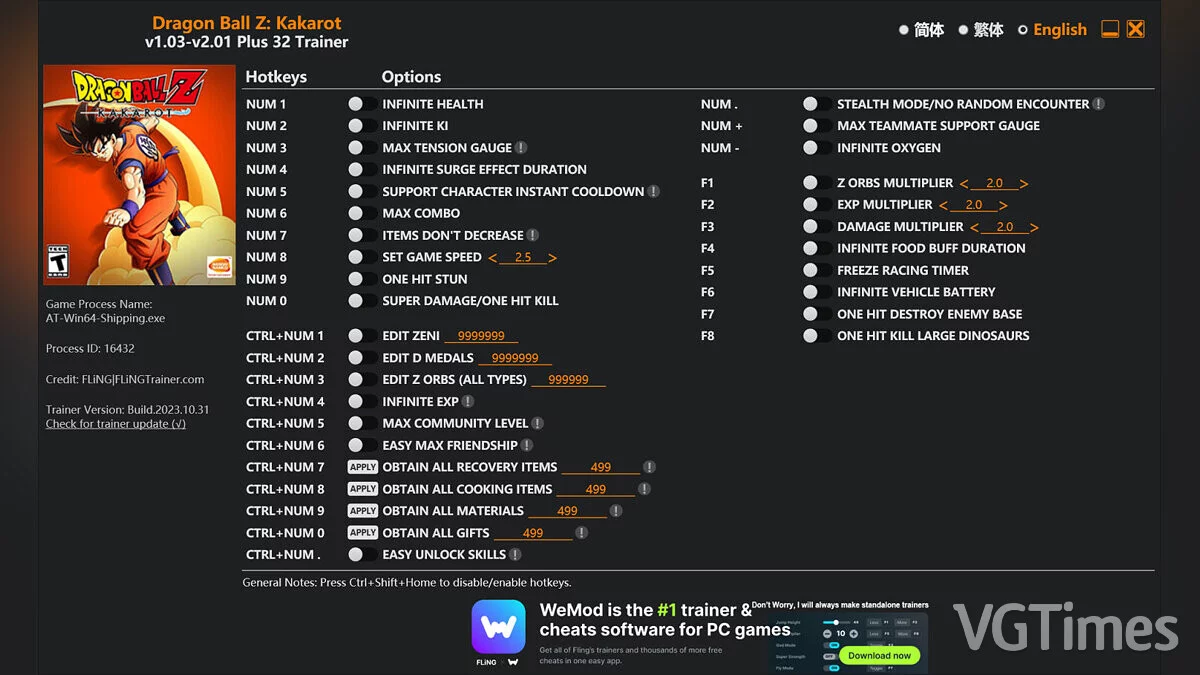Switch language to 简体
1200x675 pixels.
pyautogui.click(x=921, y=30)
